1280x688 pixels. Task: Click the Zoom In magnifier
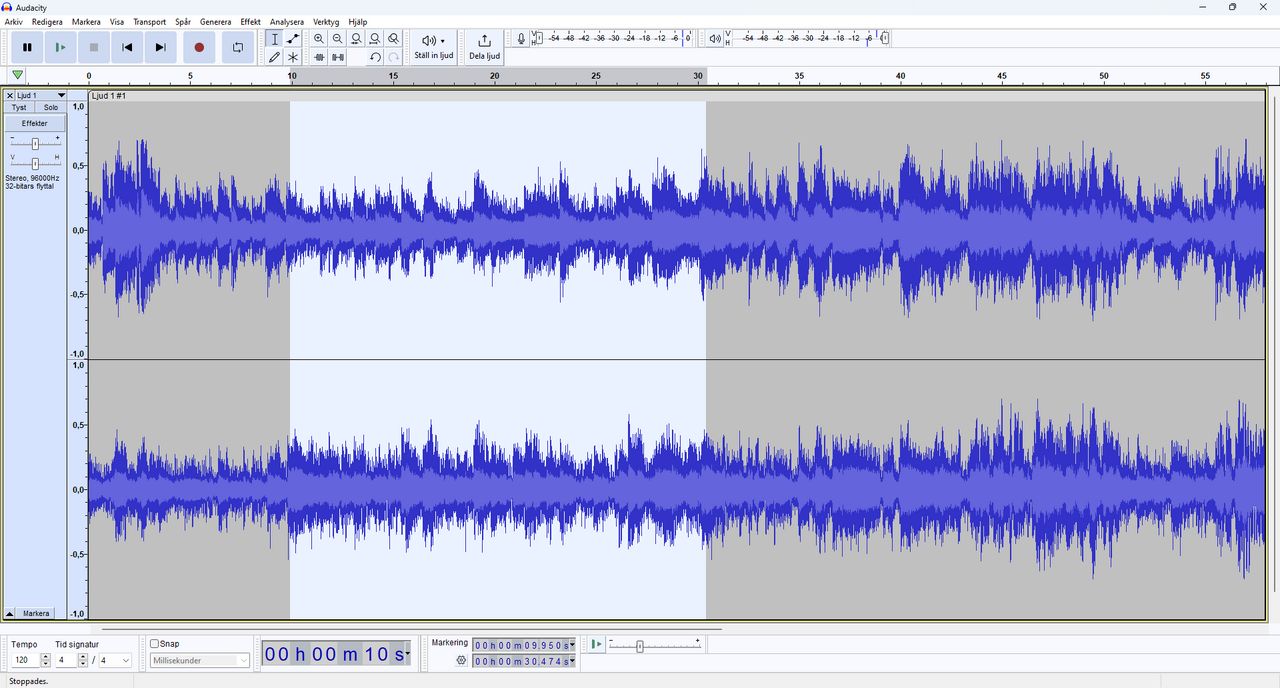pyautogui.click(x=319, y=39)
